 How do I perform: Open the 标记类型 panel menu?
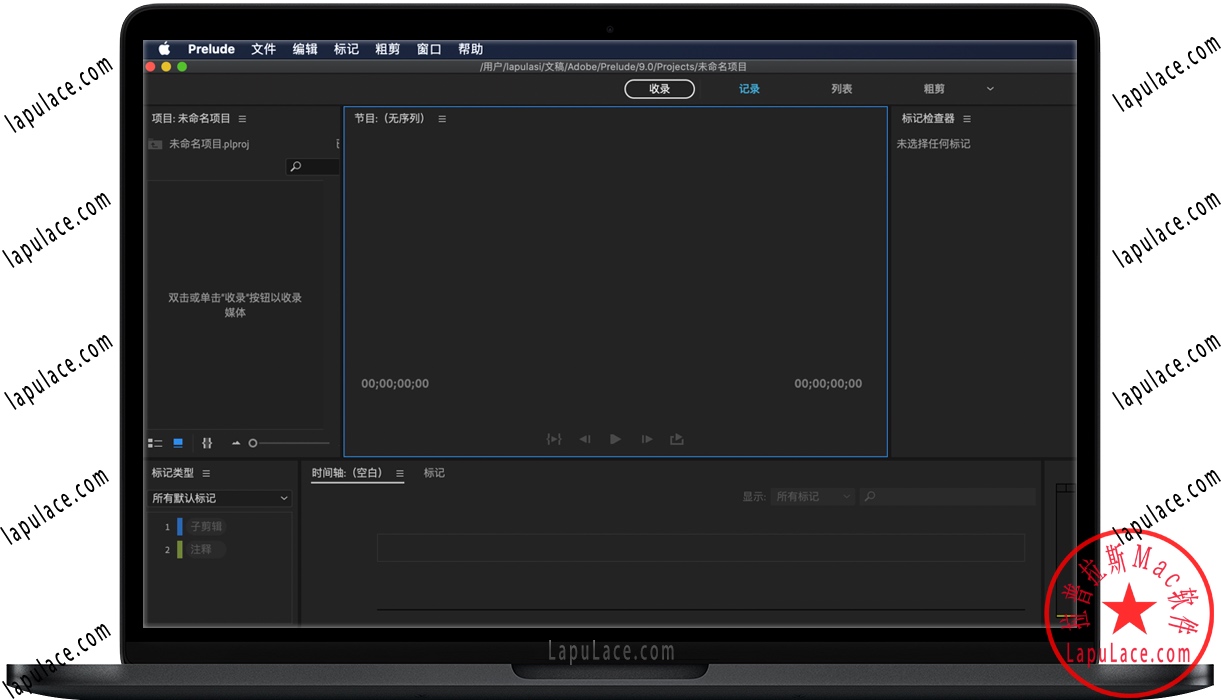coord(206,472)
